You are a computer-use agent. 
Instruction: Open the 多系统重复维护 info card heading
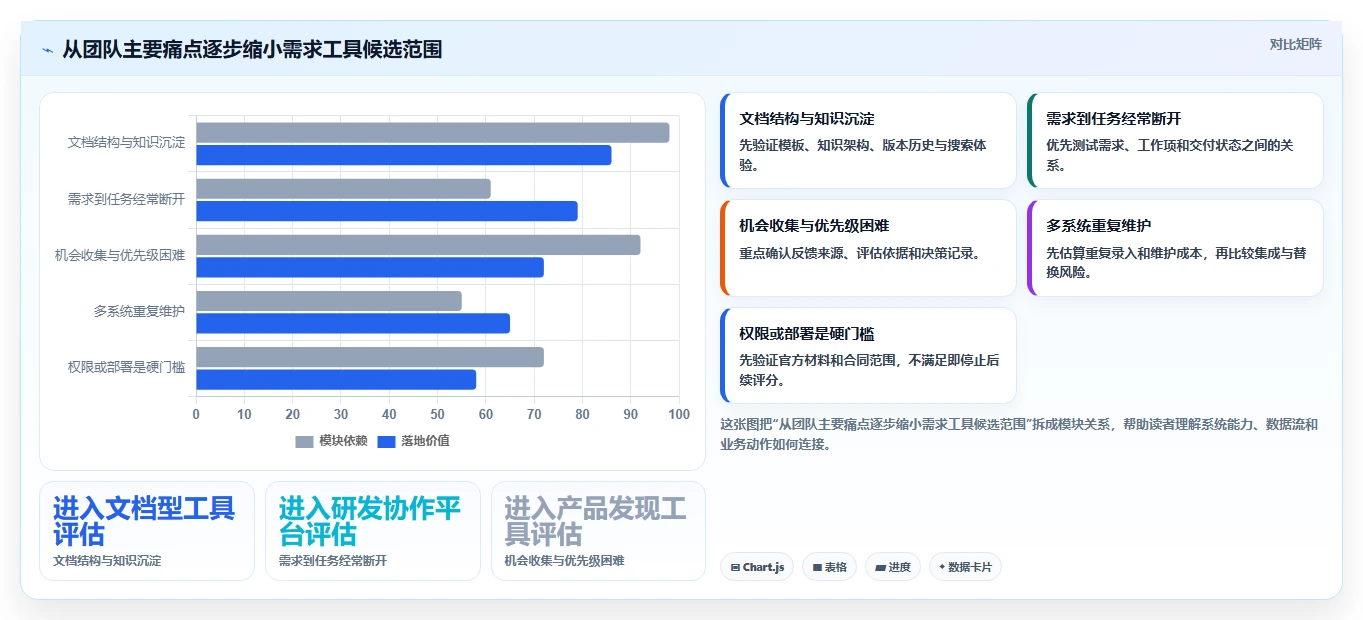tap(1099, 226)
